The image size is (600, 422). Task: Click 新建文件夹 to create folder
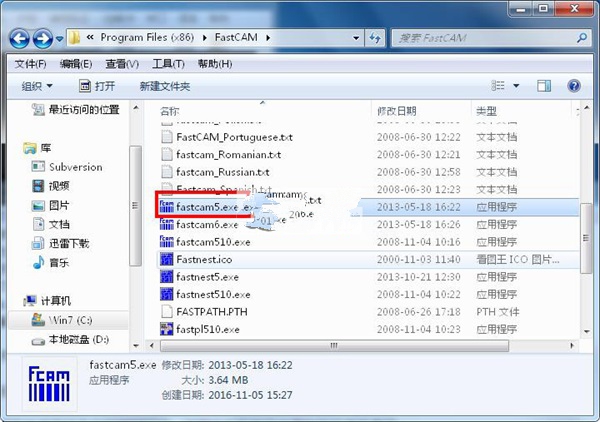tap(165, 86)
